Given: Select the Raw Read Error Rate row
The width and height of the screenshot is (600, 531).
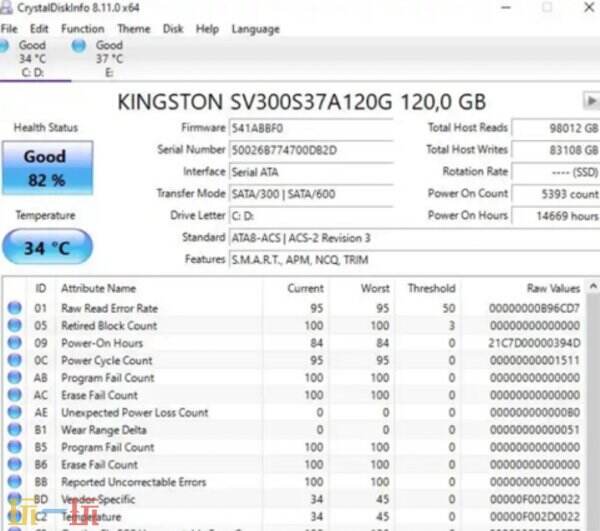Looking at the screenshot, I should point(295,308).
